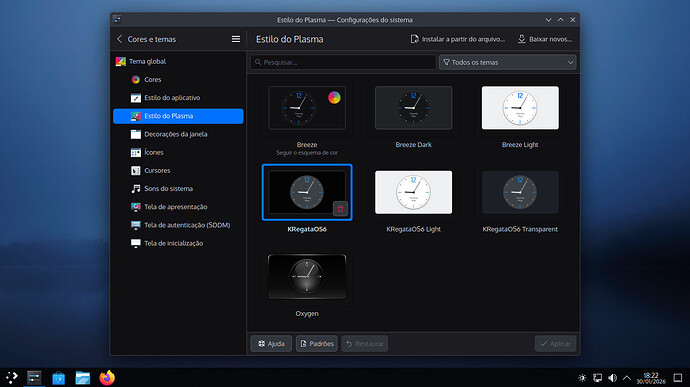Select the KRegataOS6 theme thumbnail

click(x=307, y=192)
